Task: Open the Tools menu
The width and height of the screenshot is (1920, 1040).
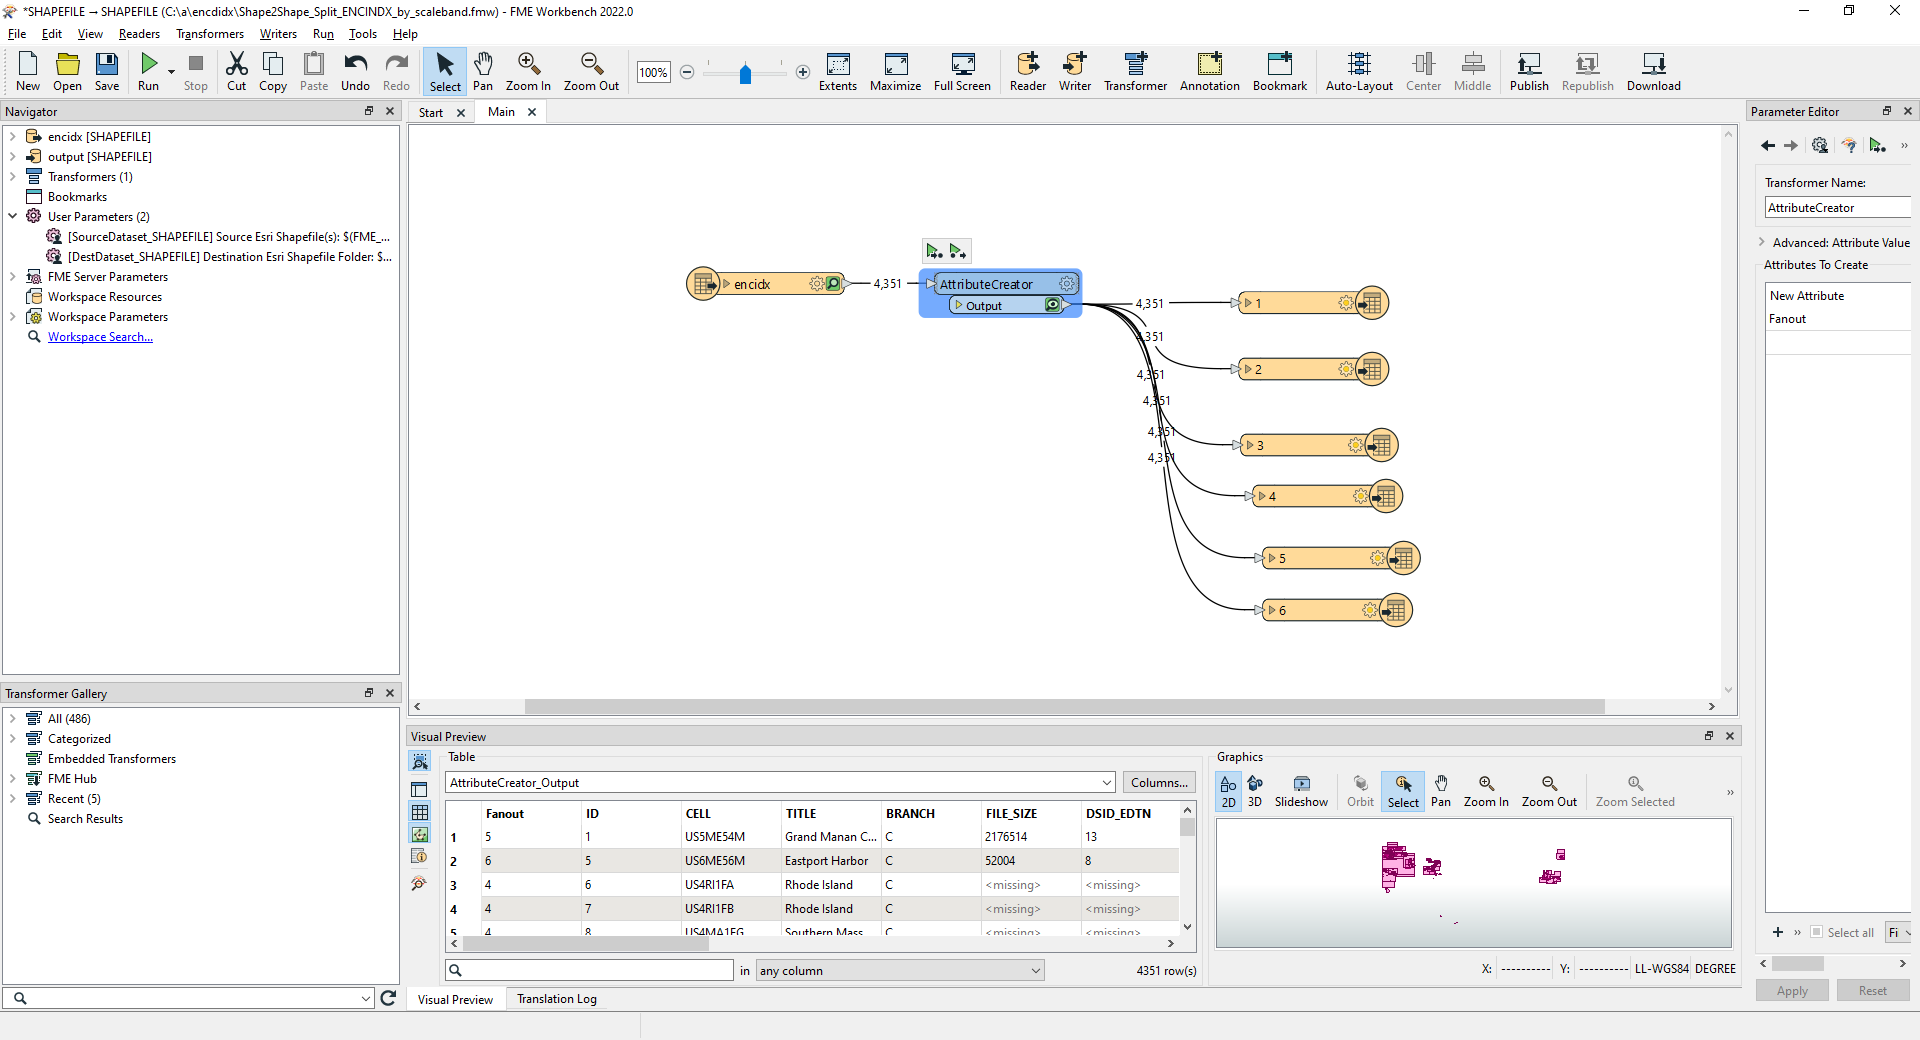Action: 363,34
